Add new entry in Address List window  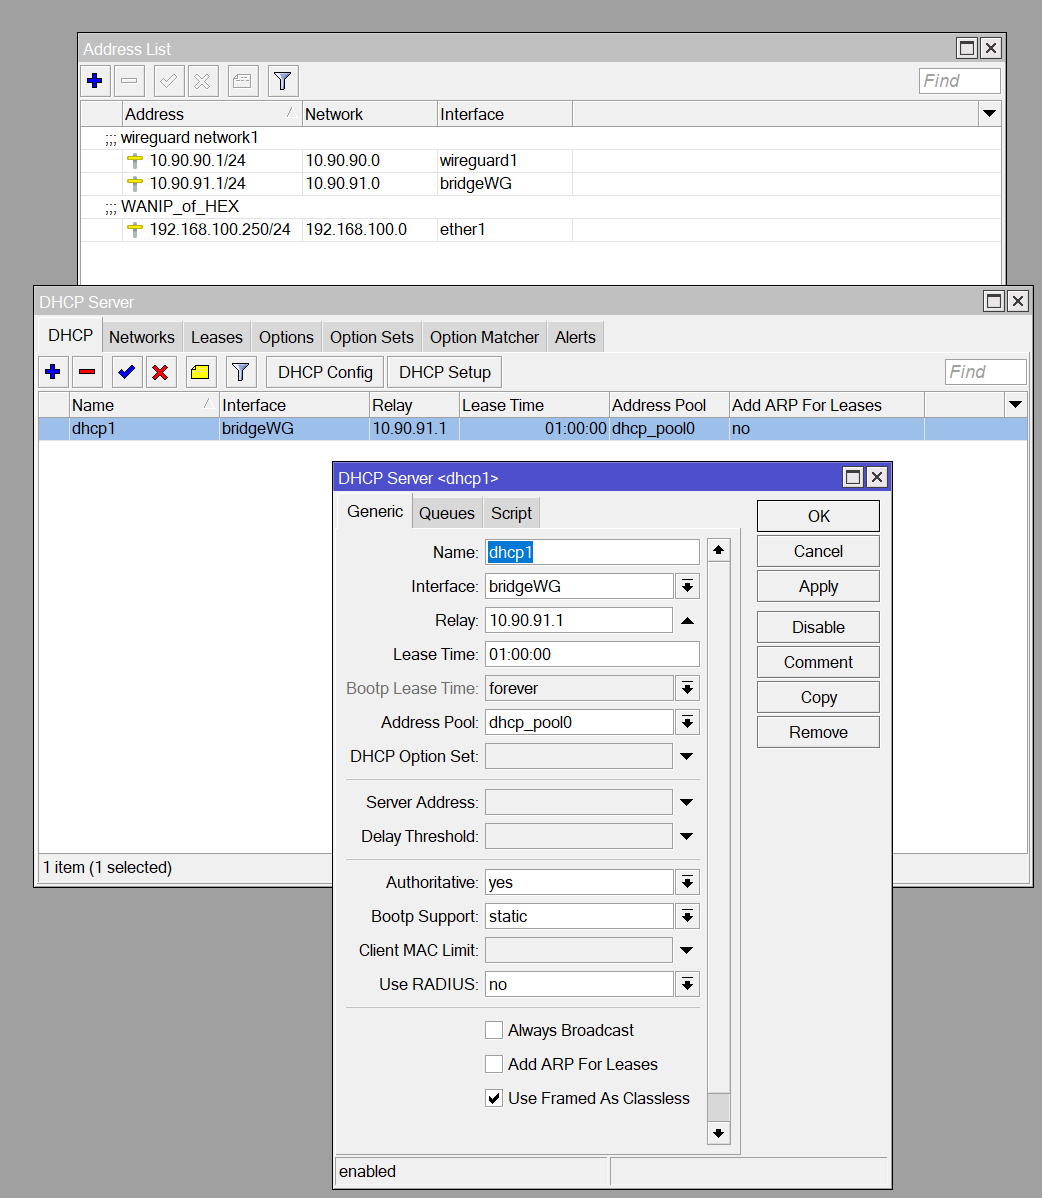[95, 81]
